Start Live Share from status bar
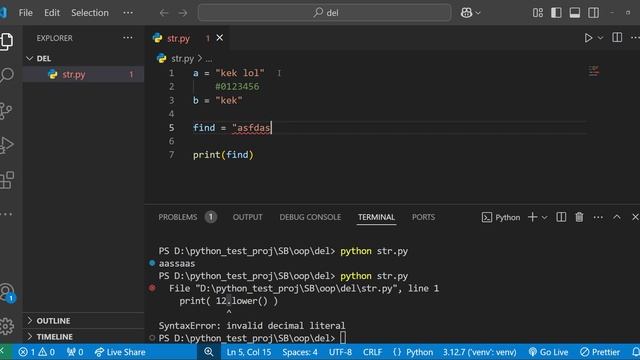This screenshot has width=640, height=360. pos(120,352)
